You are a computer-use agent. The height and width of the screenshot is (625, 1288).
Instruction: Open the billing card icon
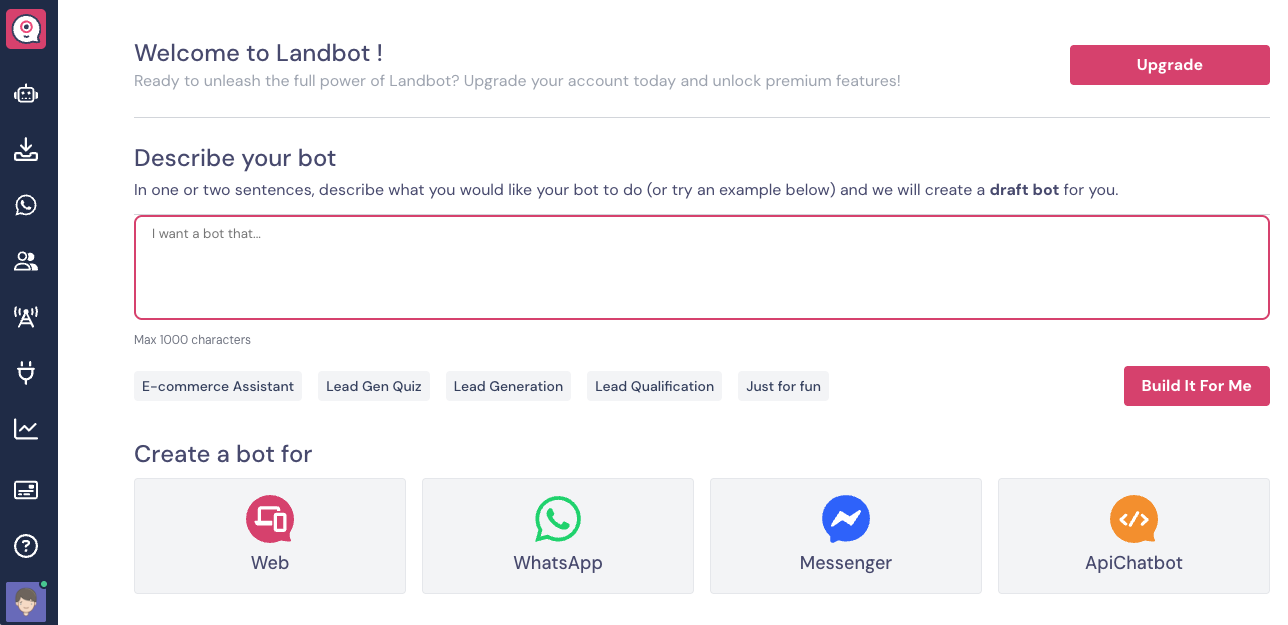click(26, 490)
